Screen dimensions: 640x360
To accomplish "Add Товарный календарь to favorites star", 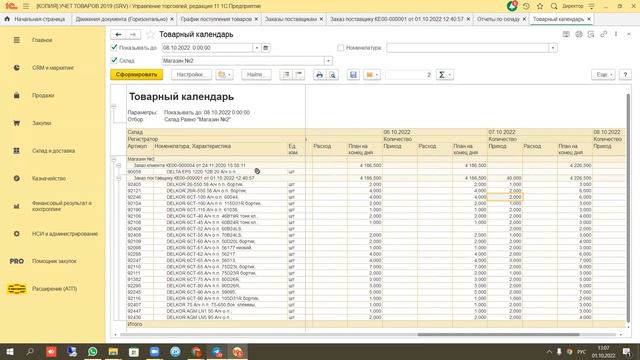I will pos(150,35).
